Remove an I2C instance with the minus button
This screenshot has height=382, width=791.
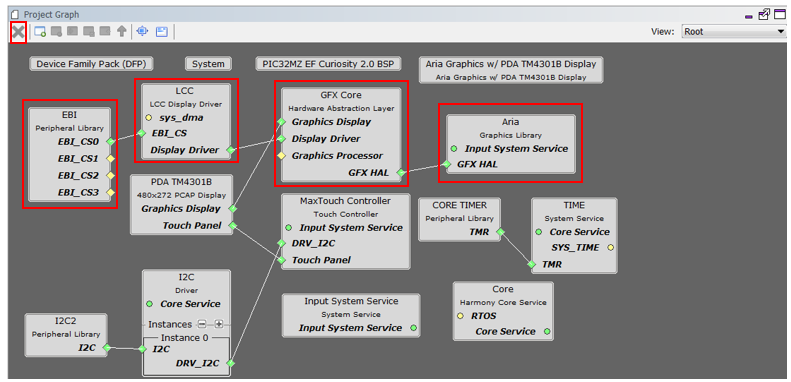coord(202,324)
